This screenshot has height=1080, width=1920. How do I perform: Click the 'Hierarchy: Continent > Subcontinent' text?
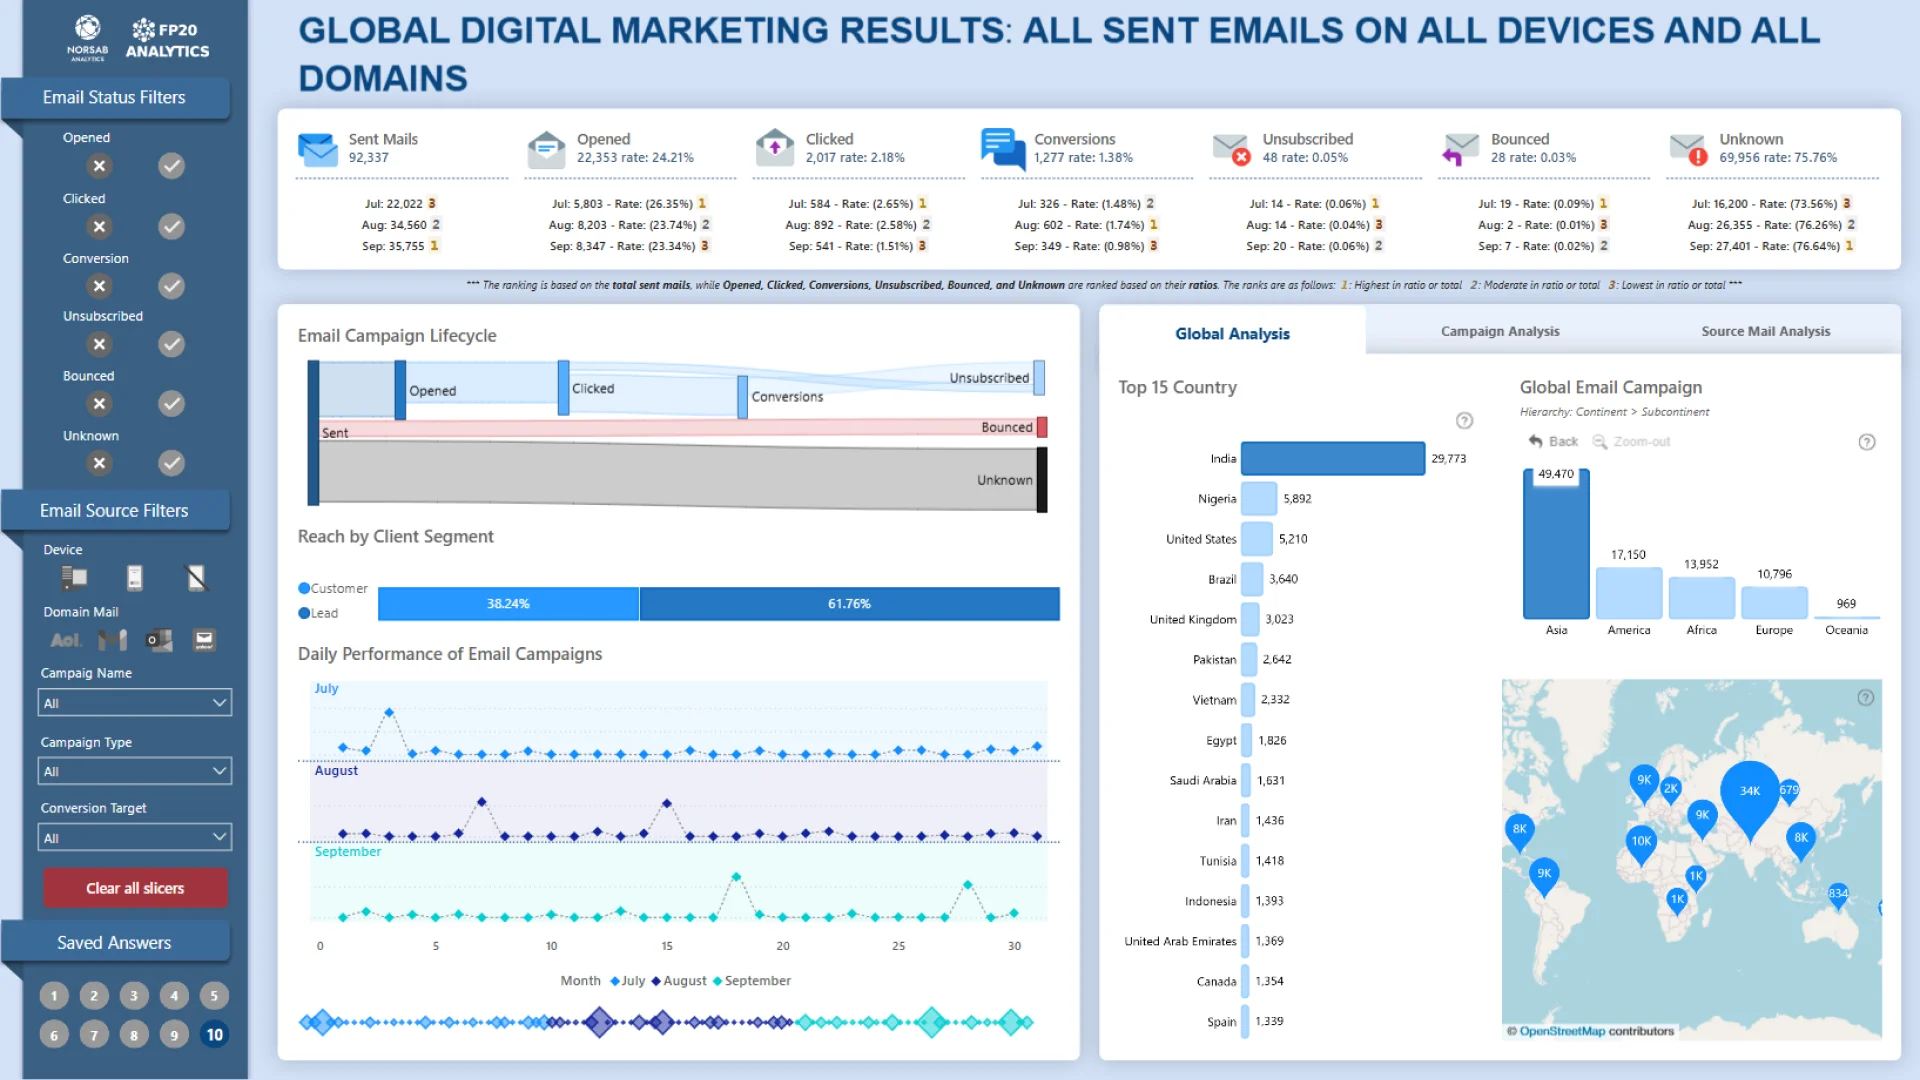[1614, 412]
